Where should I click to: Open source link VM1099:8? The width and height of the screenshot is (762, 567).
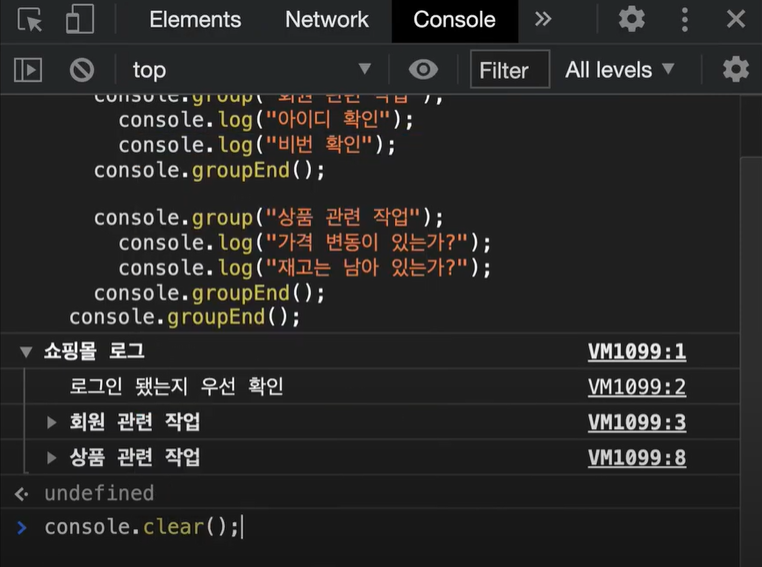click(x=637, y=458)
